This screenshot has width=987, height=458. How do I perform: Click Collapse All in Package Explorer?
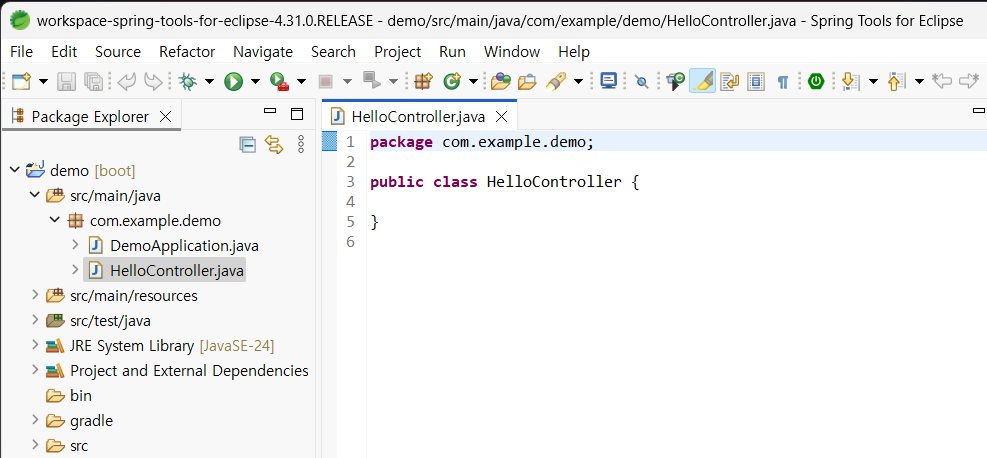tap(248, 145)
